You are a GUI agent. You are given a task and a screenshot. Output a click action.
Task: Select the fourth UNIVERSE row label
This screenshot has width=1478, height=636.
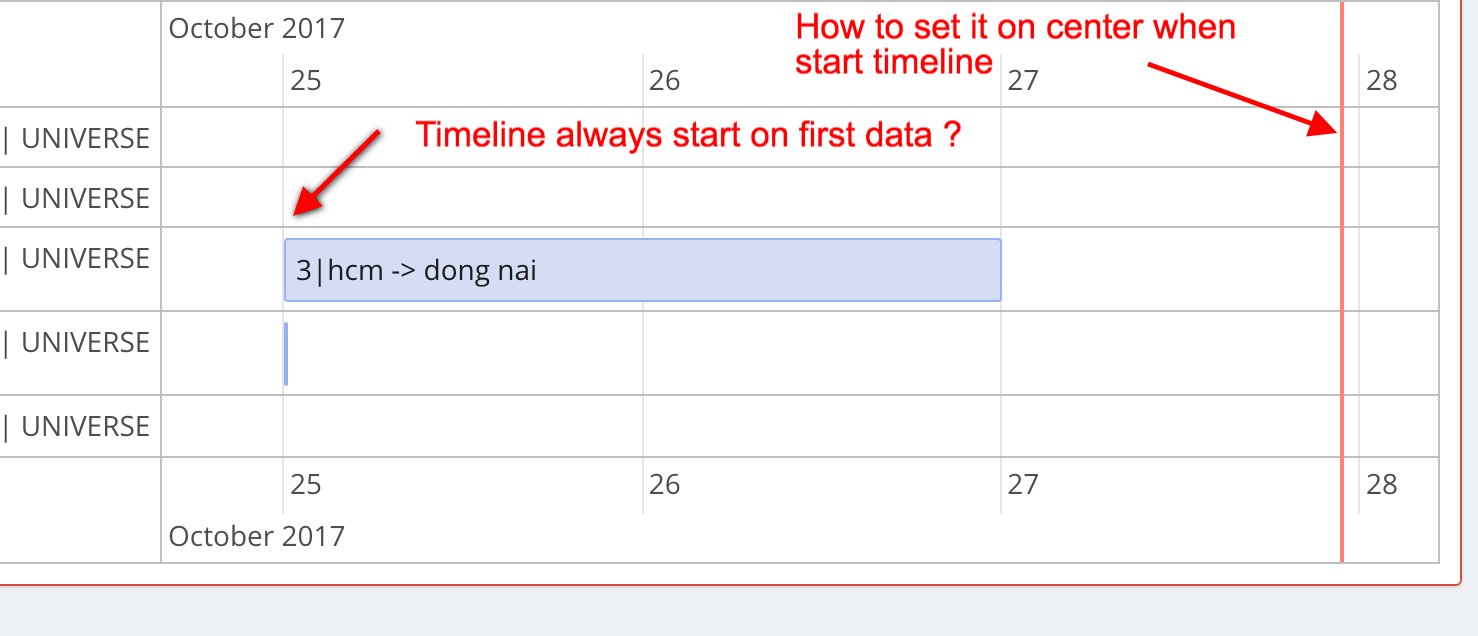76,341
